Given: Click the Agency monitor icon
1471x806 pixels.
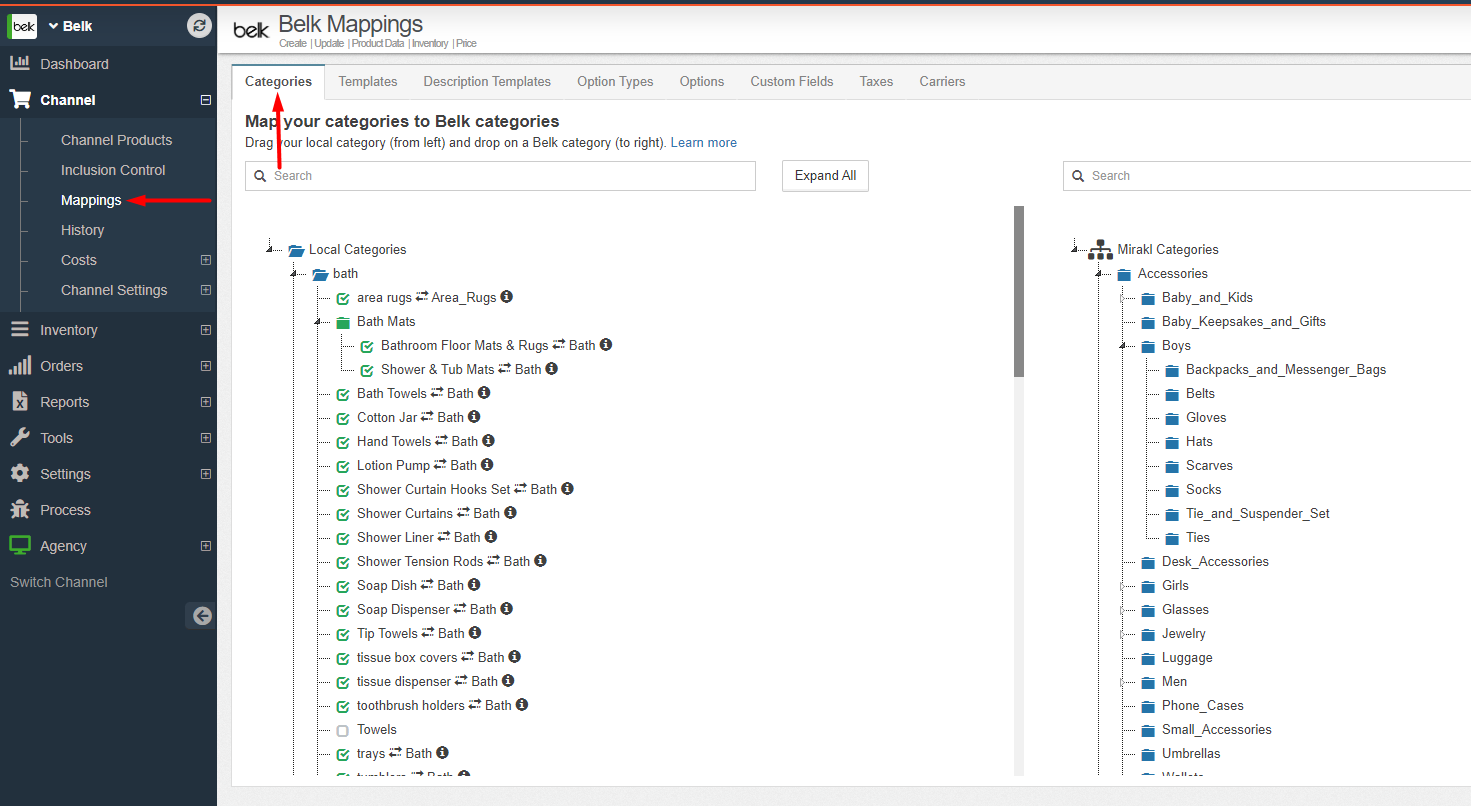Looking at the screenshot, I should (20, 545).
